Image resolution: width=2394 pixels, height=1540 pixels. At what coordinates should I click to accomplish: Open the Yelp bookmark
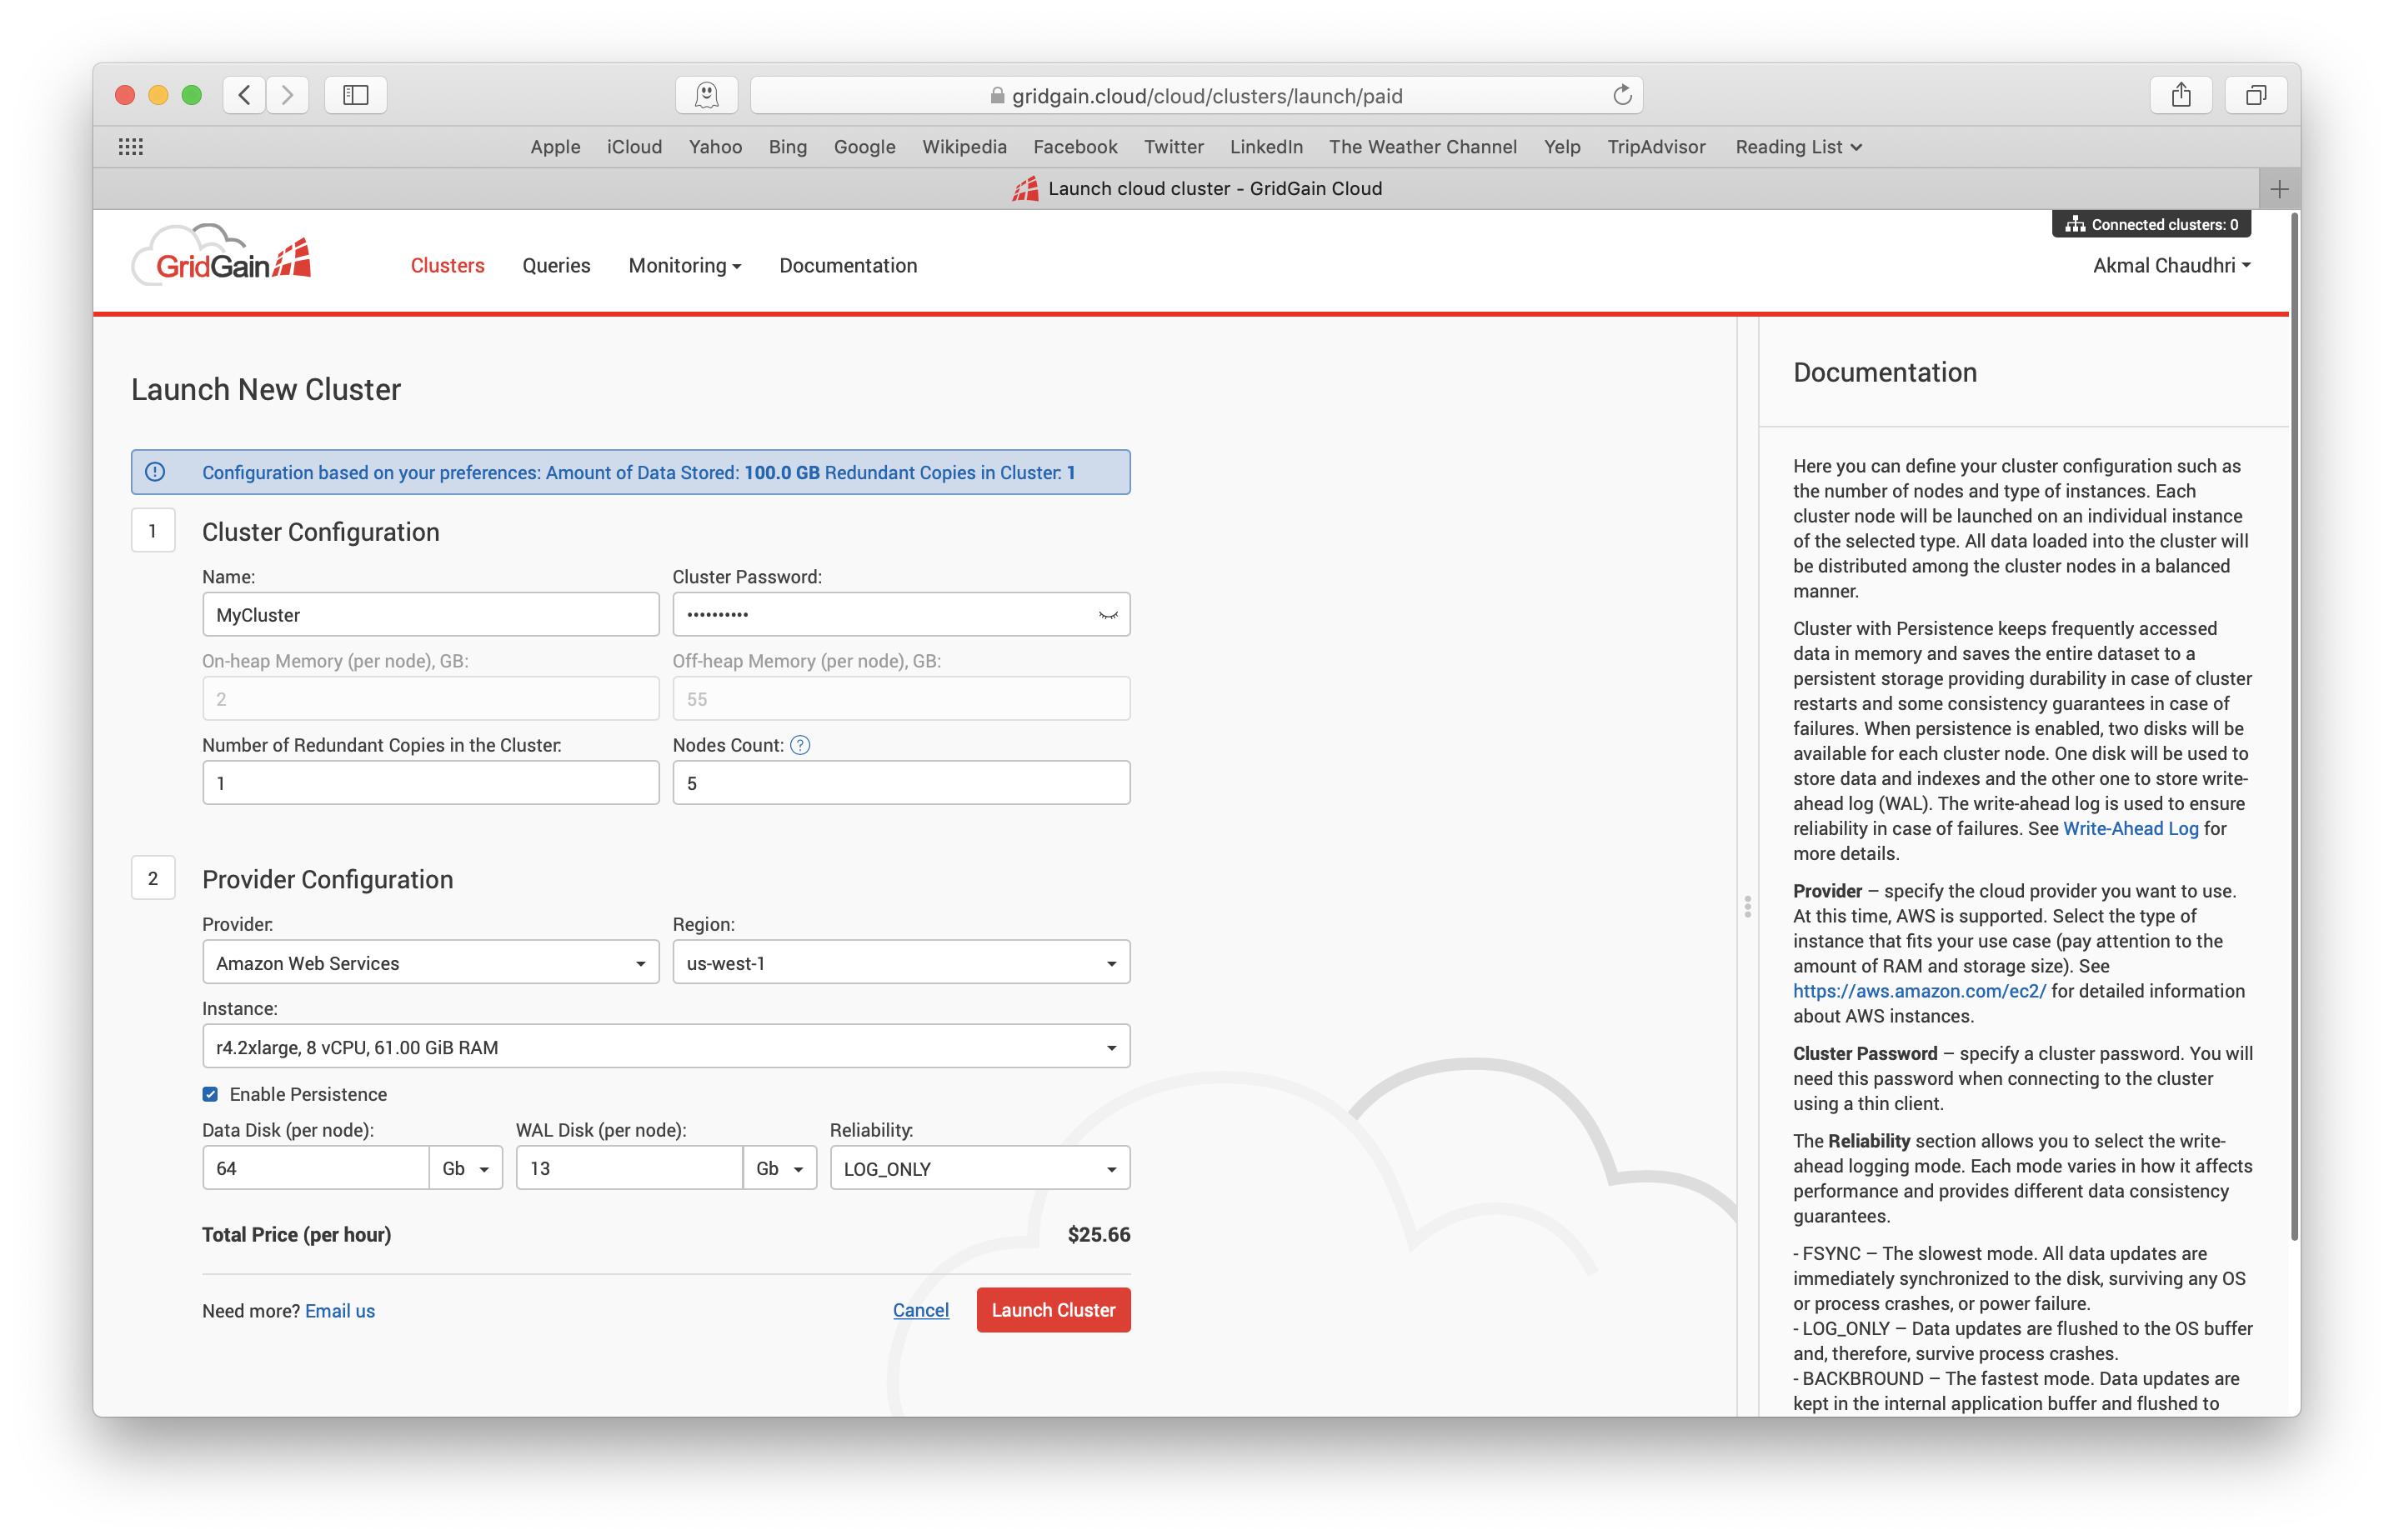[x=1561, y=147]
